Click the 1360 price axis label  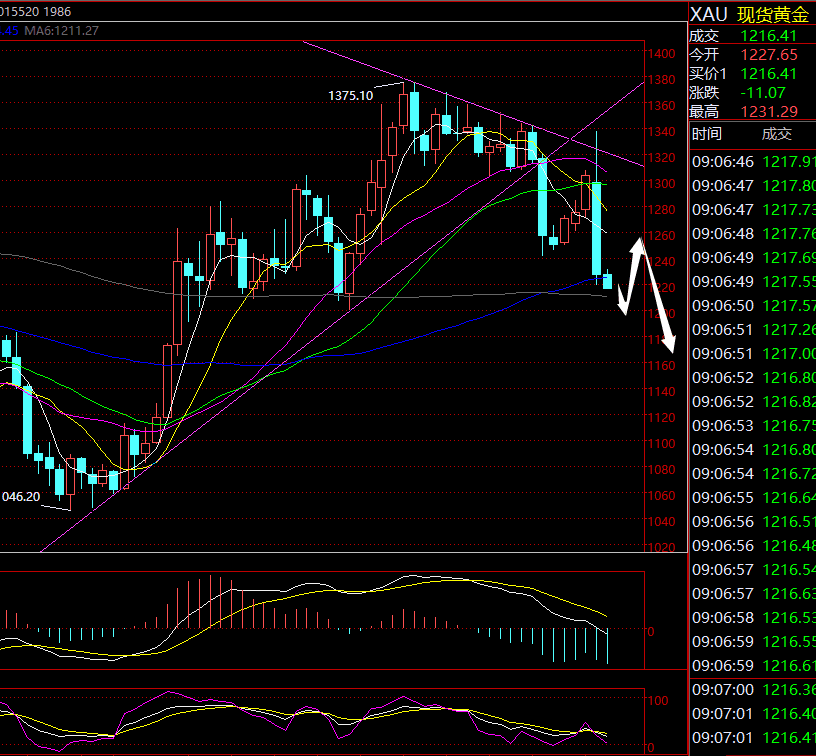[661, 106]
